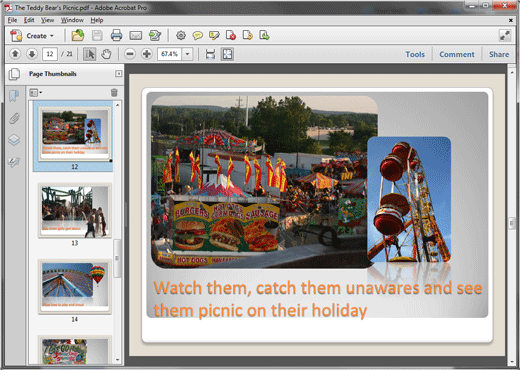Click the delete page icon
520x370 pixels.
pyautogui.click(x=231, y=35)
